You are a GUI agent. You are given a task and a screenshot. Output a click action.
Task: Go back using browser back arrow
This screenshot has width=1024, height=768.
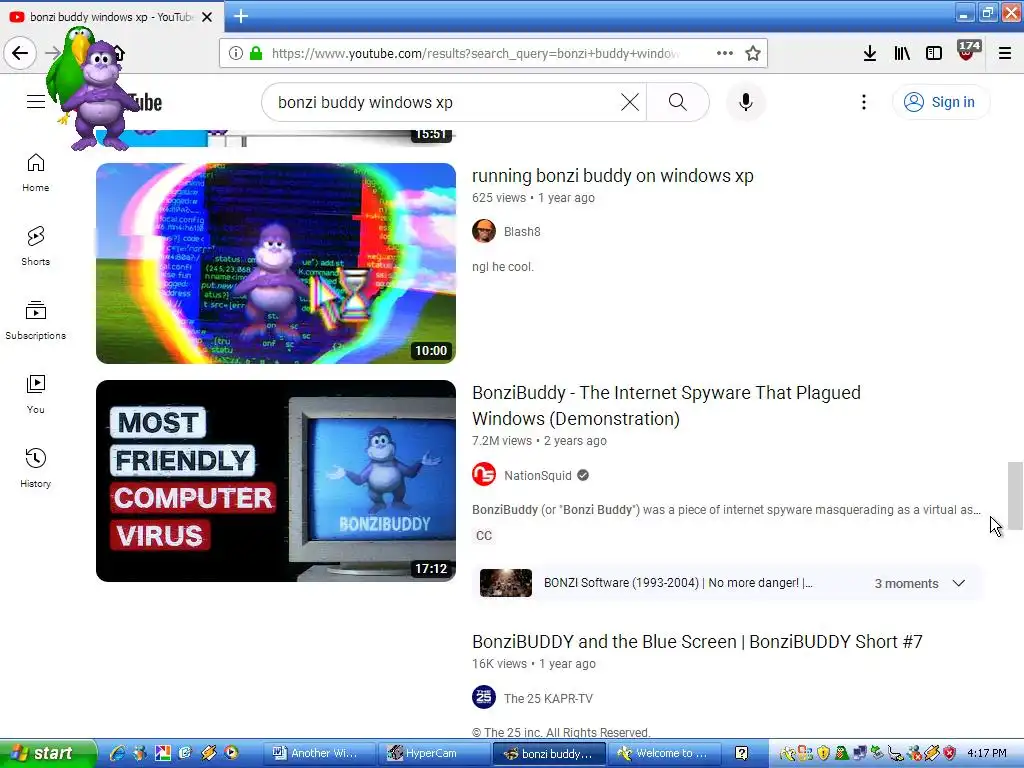tap(20, 53)
